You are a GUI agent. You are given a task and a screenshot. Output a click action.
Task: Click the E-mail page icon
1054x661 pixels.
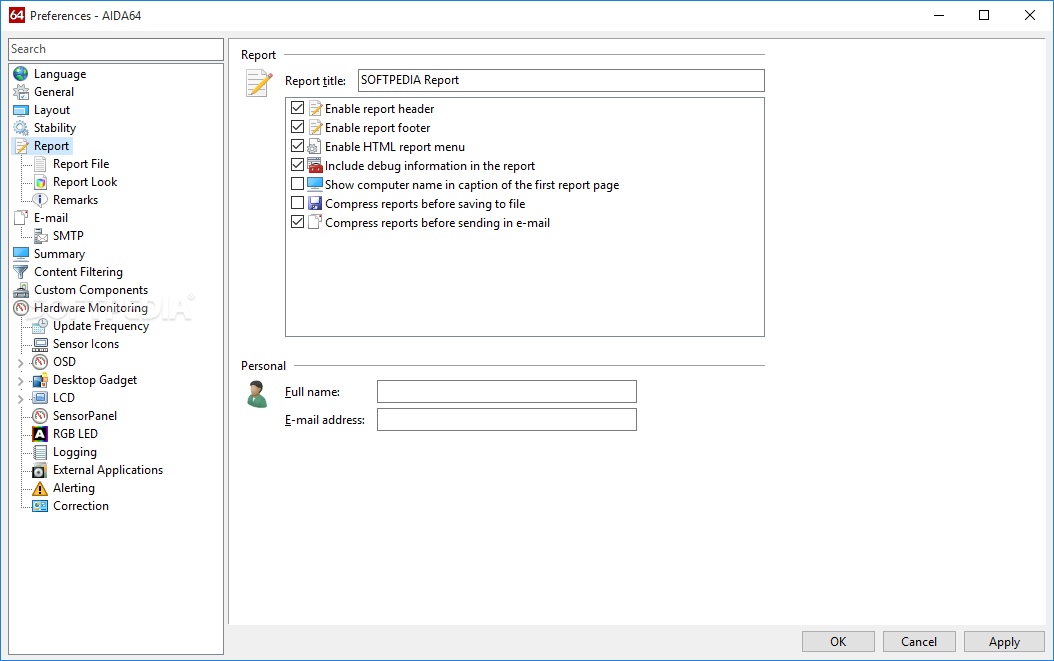(x=21, y=218)
